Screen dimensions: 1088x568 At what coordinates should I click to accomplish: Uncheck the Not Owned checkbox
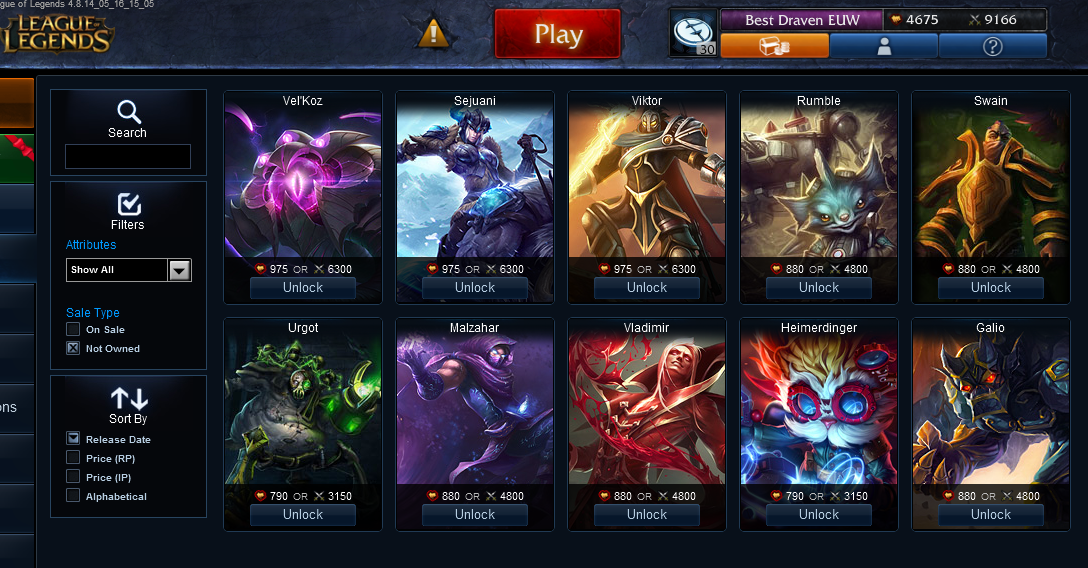point(73,347)
